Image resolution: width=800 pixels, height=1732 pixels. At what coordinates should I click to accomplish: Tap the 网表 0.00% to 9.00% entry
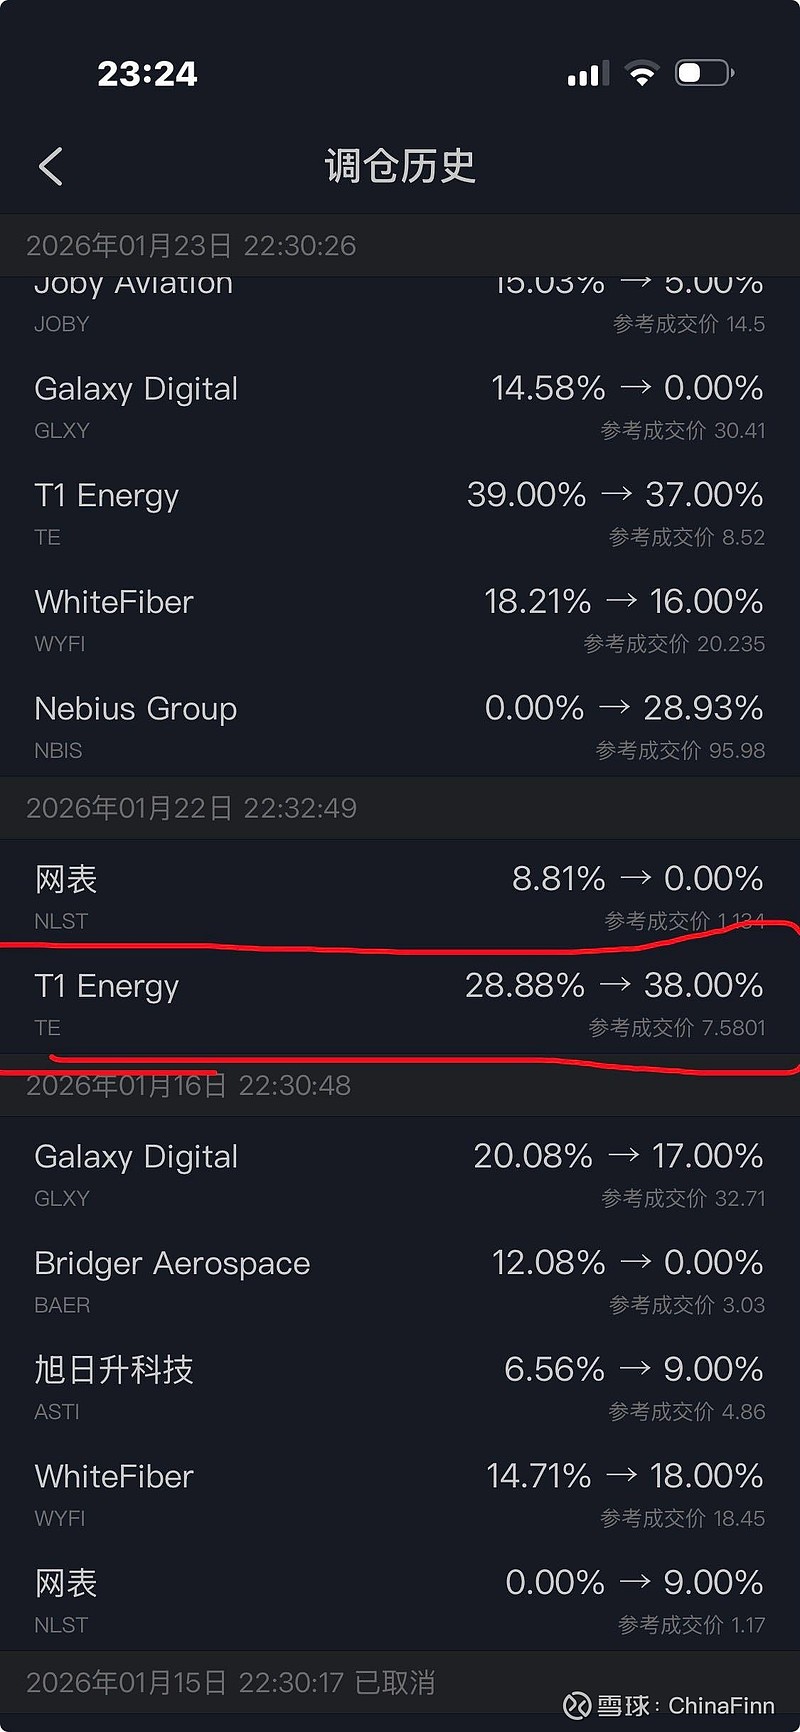point(400,1601)
